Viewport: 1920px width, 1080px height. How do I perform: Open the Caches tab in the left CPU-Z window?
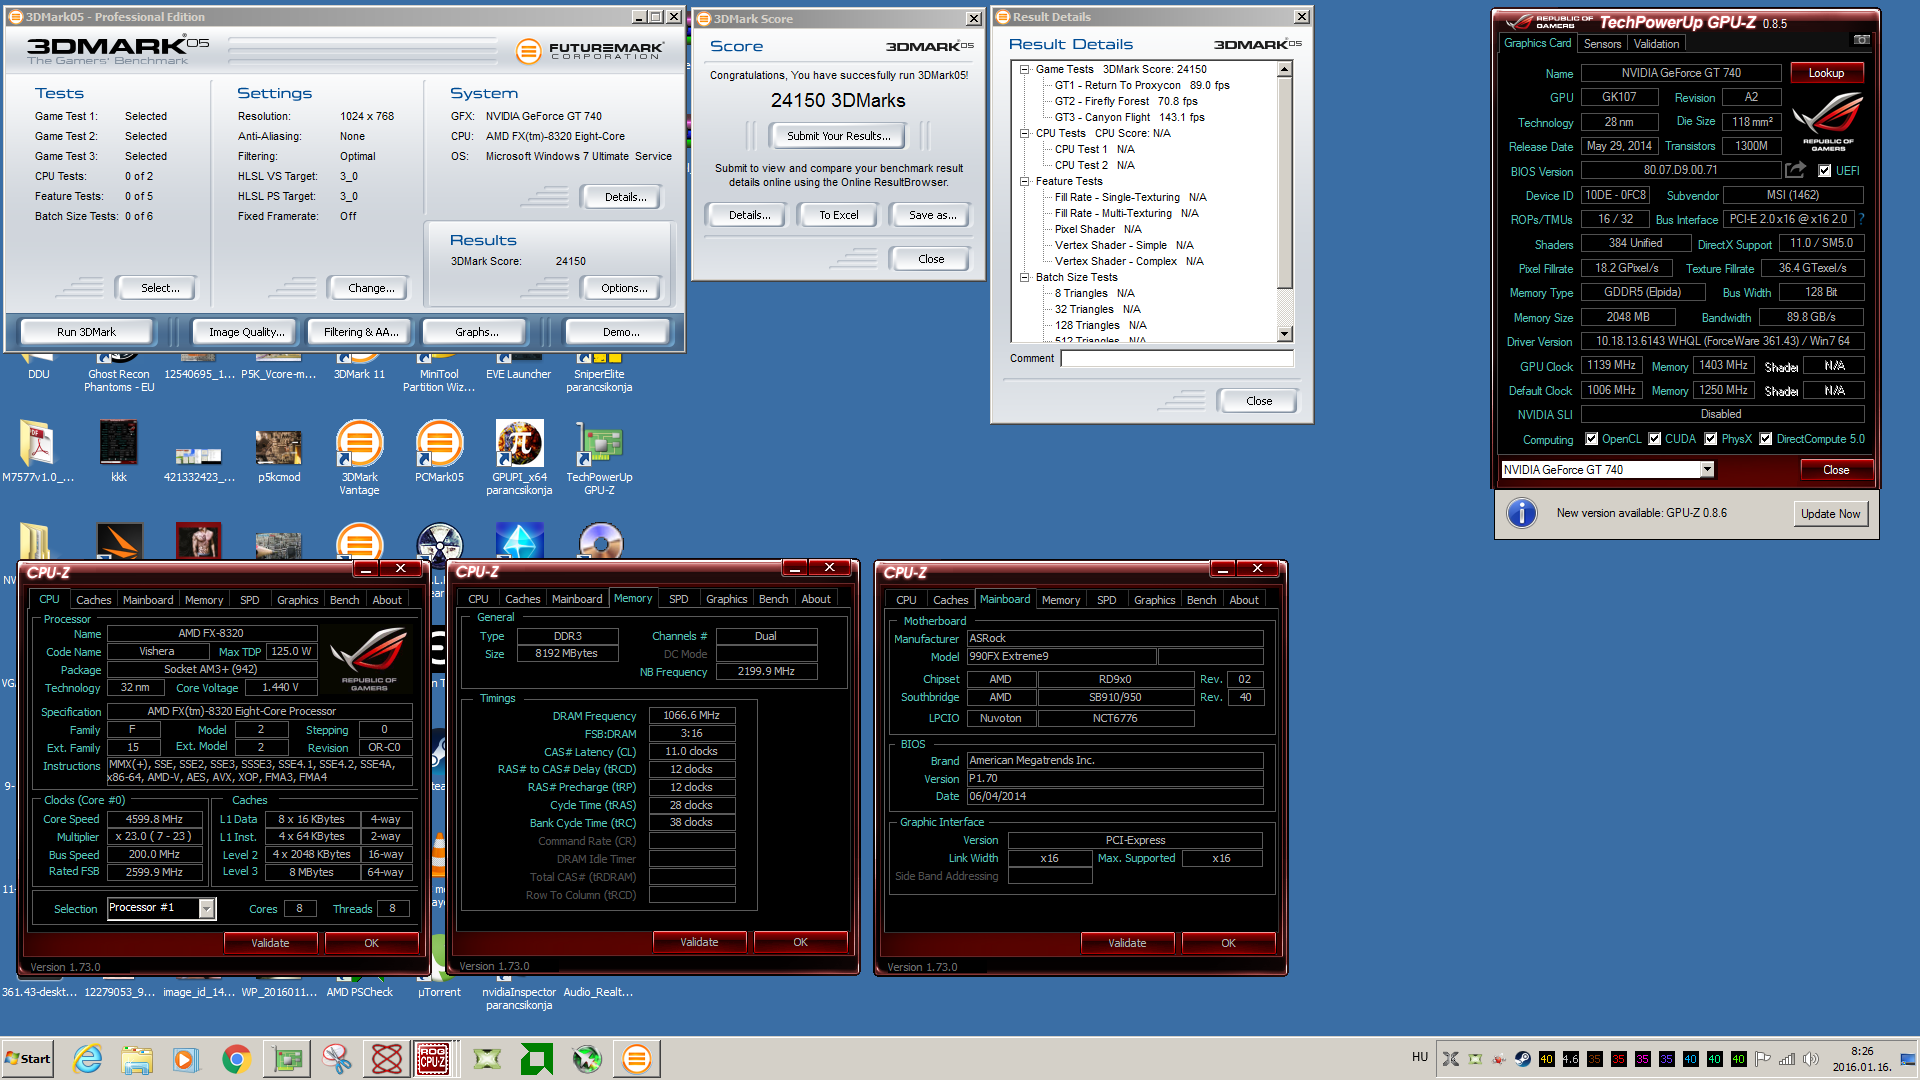(x=94, y=600)
